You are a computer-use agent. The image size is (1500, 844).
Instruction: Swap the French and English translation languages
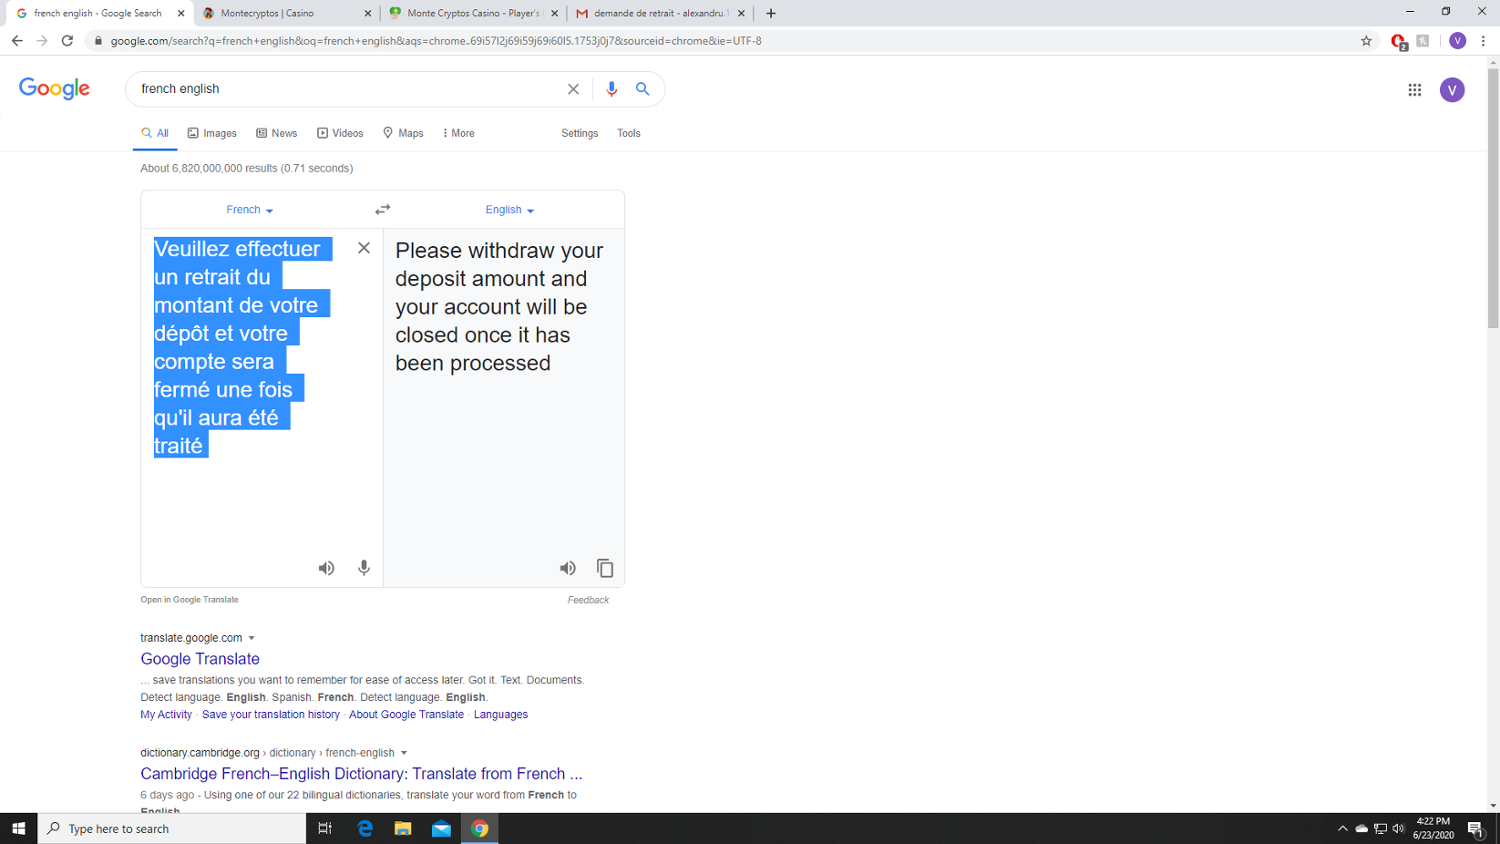(x=382, y=210)
